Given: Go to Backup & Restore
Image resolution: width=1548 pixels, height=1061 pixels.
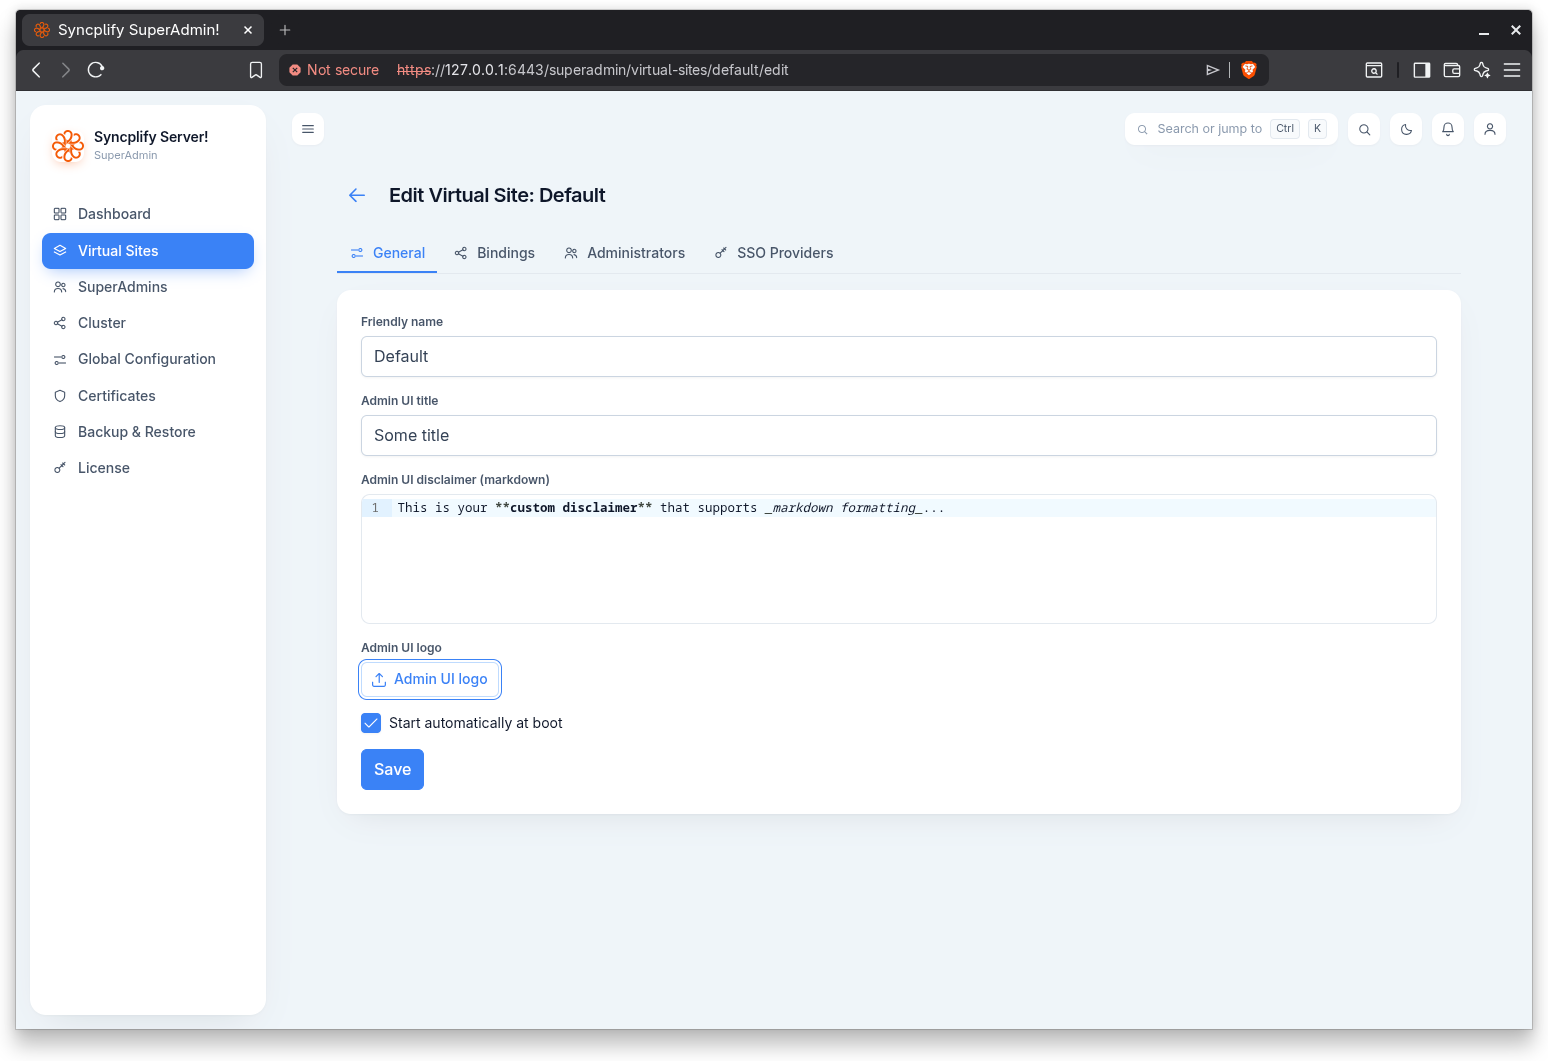Looking at the screenshot, I should coord(148,432).
